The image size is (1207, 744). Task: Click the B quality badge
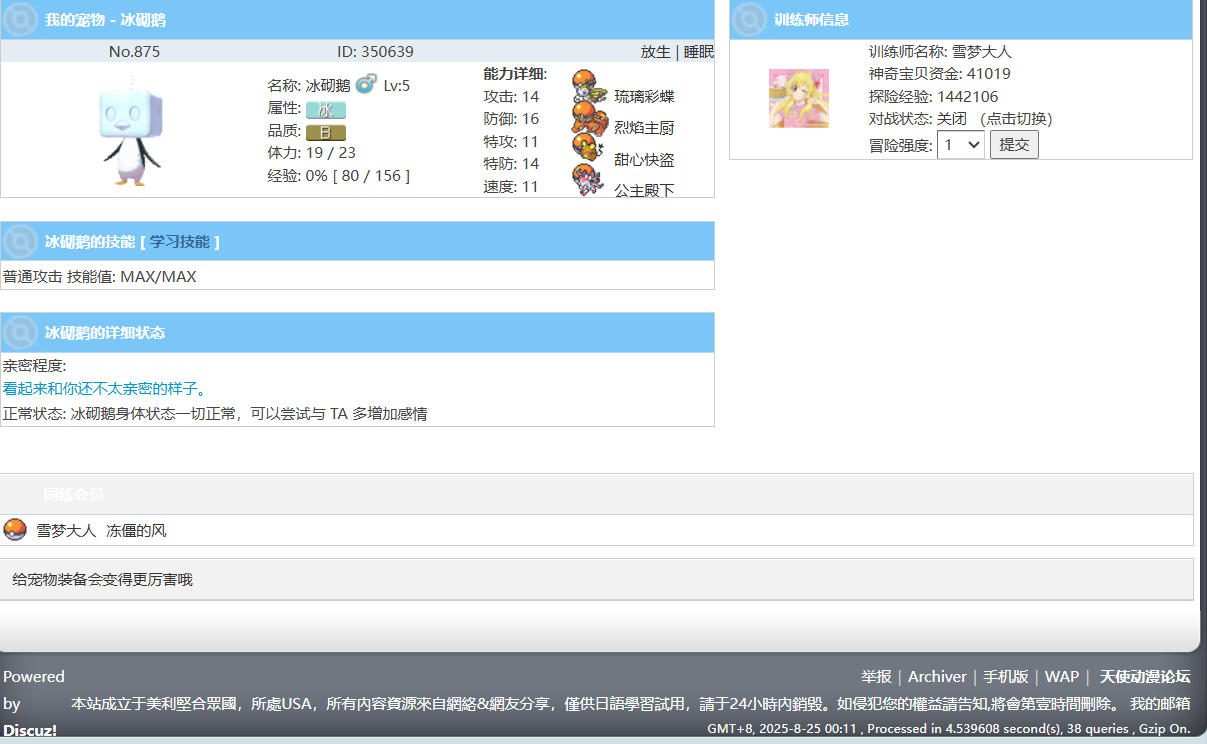[326, 132]
